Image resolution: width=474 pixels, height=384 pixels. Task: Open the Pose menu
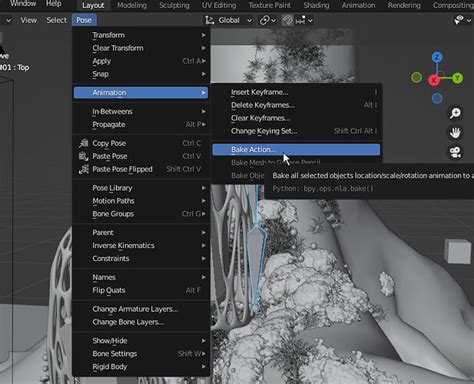coord(84,20)
